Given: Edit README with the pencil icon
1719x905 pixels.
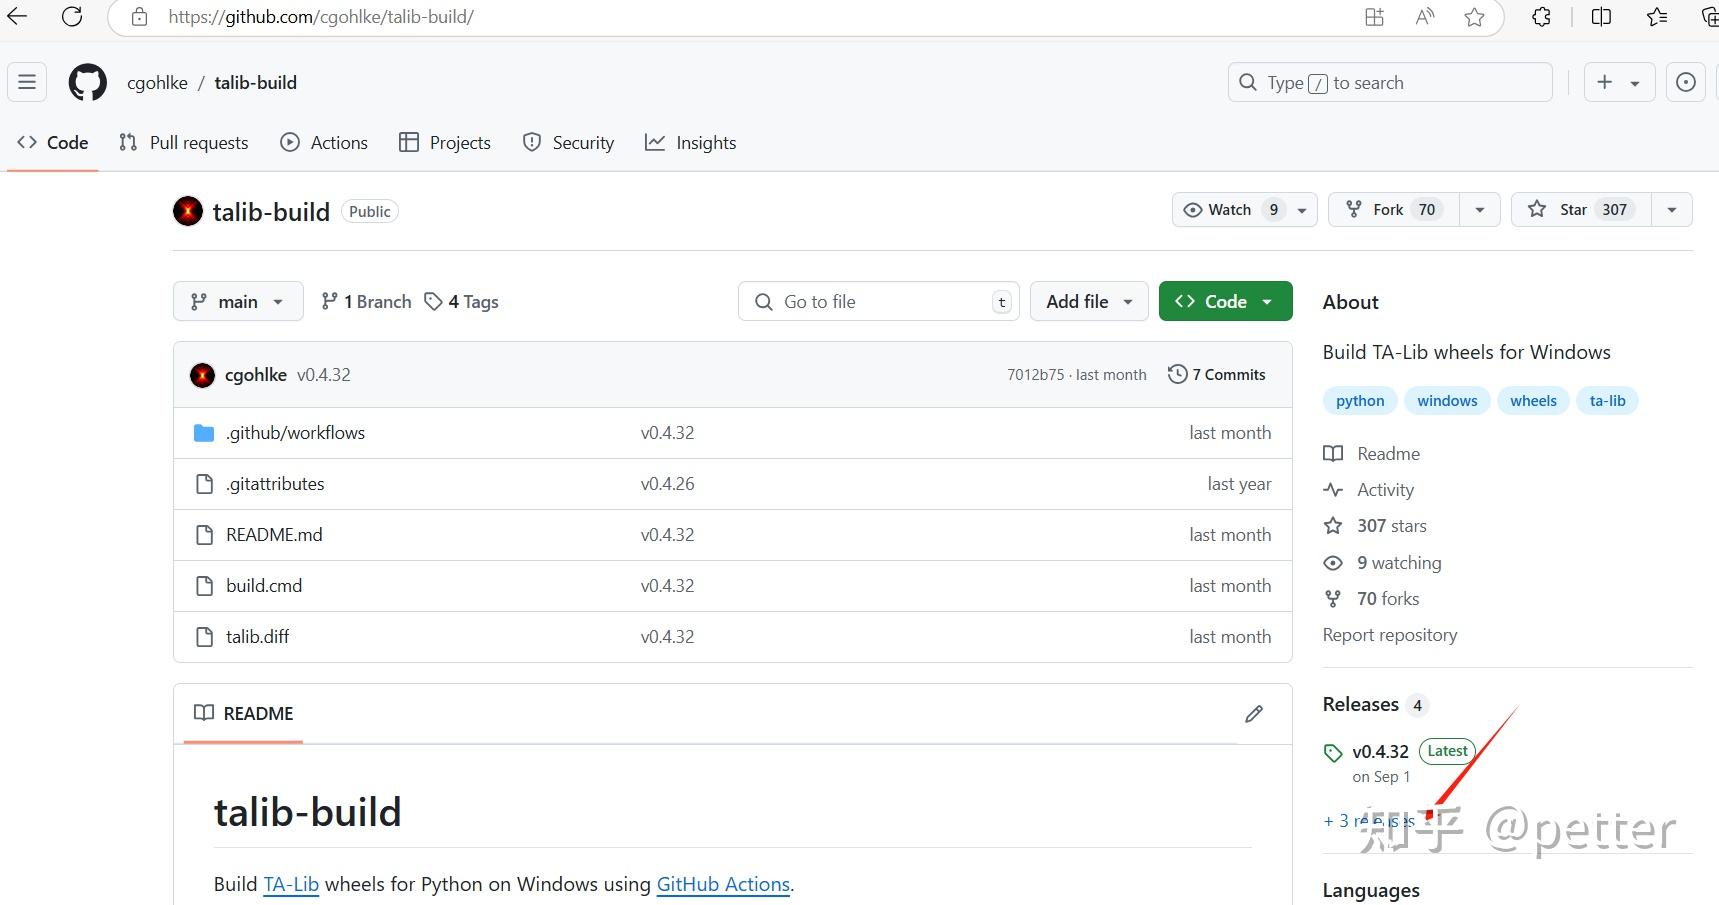Looking at the screenshot, I should click(x=1254, y=713).
